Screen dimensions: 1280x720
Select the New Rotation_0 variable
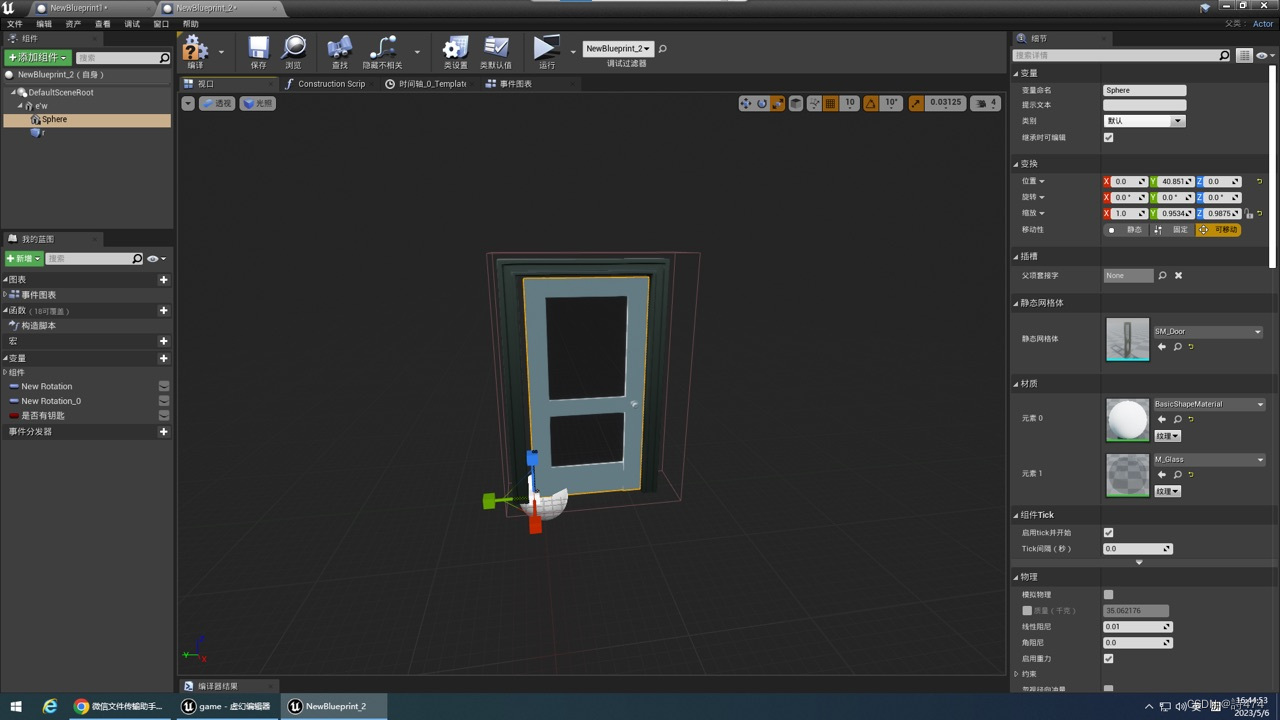(x=51, y=401)
